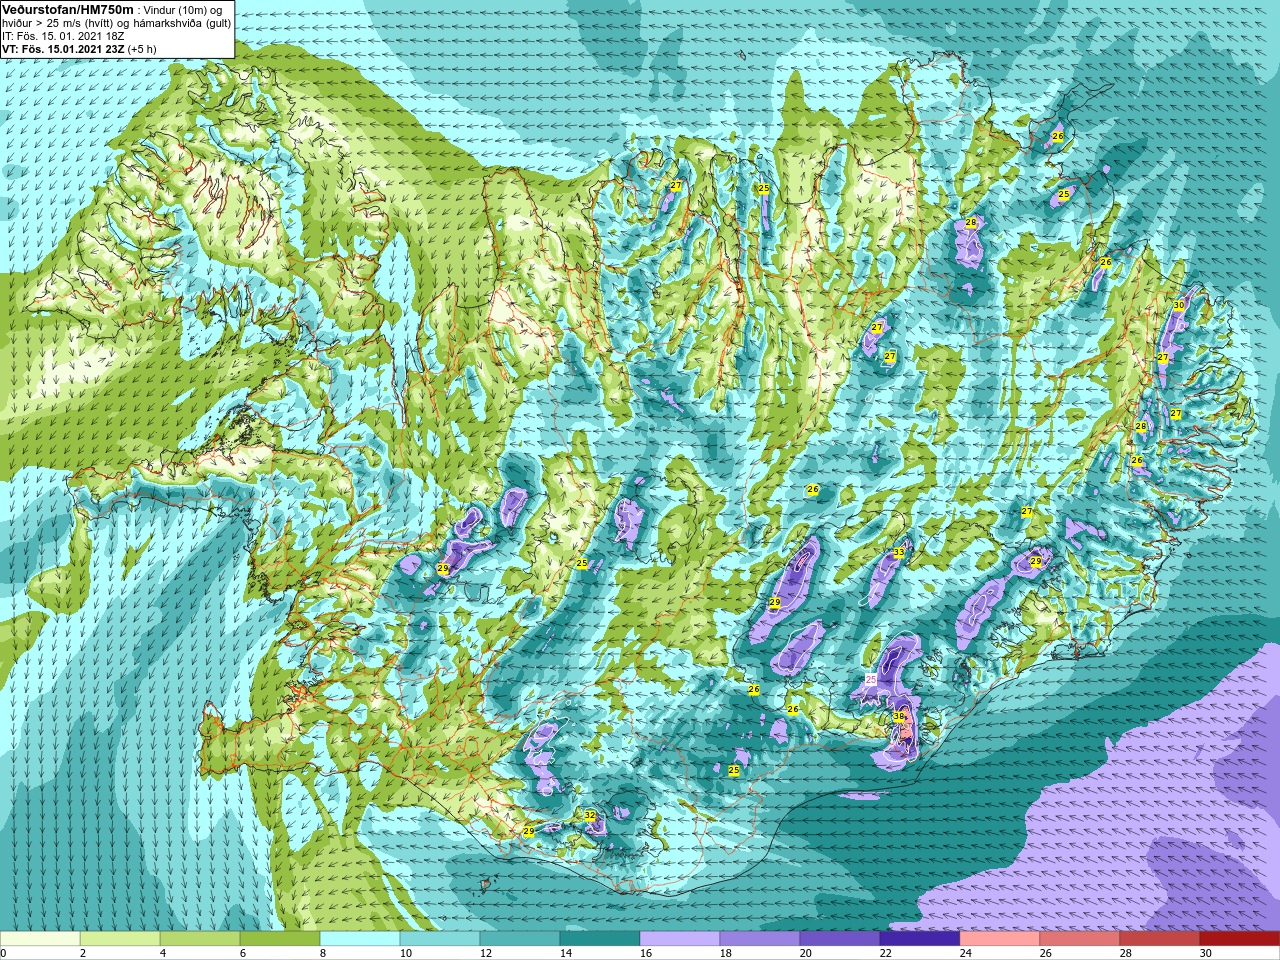Select the 'VT: Fös. 15.01.2021 23Z (+5 h)' line
The height and width of the screenshot is (960, 1280).
78,48
